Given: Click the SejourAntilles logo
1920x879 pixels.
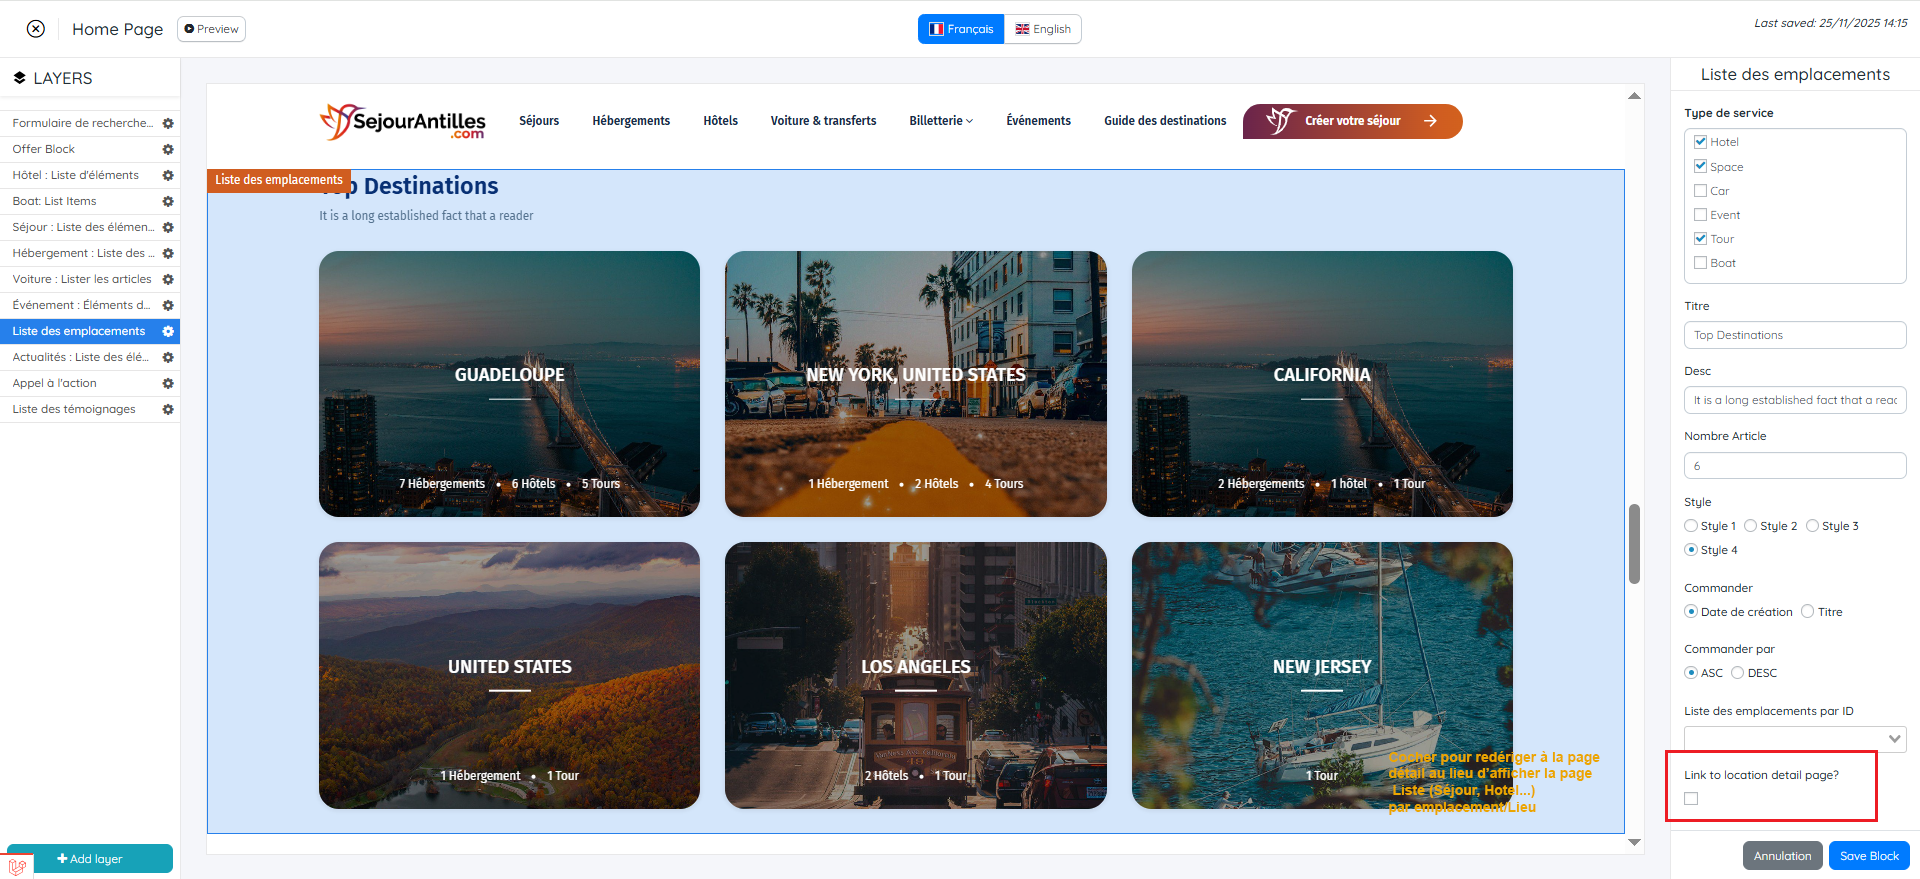Looking at the screenshot, I should point(402,122).
